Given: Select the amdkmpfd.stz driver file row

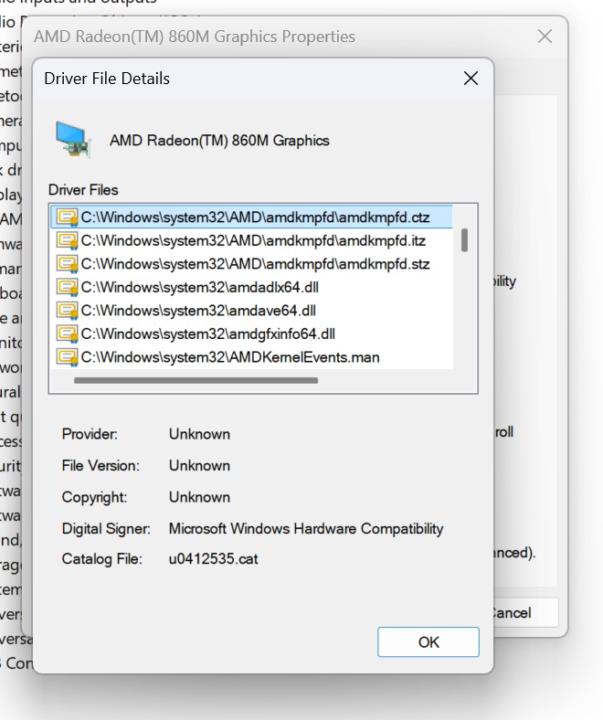Looking at the screenshot, I should [x=252, y=264].
